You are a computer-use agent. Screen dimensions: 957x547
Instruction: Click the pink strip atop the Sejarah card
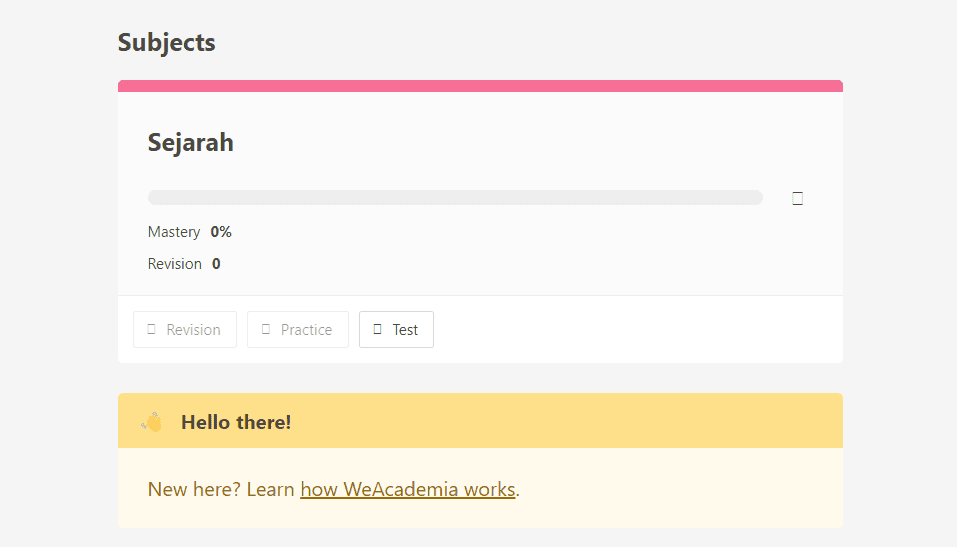pyautogui.click(x=480, y=86)
